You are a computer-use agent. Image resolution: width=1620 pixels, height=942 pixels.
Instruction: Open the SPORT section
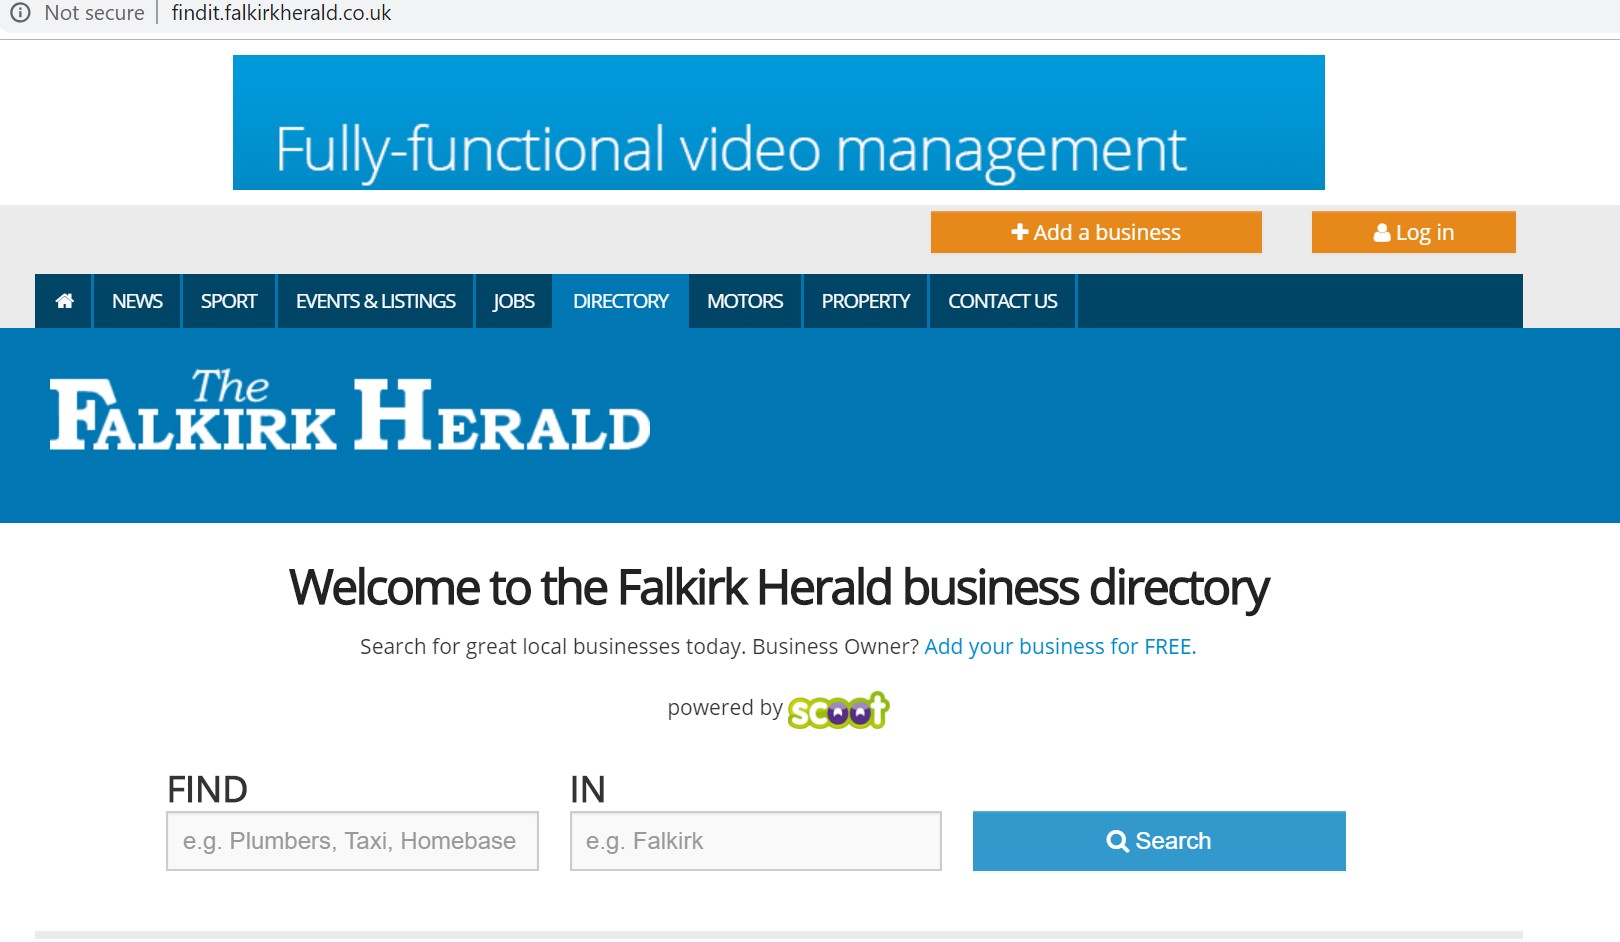coord(229,301)
